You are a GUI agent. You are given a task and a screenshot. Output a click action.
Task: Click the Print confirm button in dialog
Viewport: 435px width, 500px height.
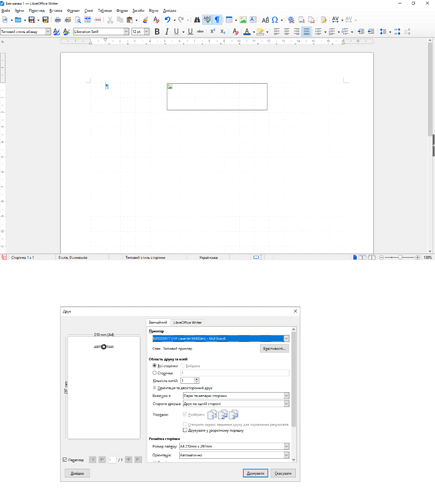(x=255, y=473)
